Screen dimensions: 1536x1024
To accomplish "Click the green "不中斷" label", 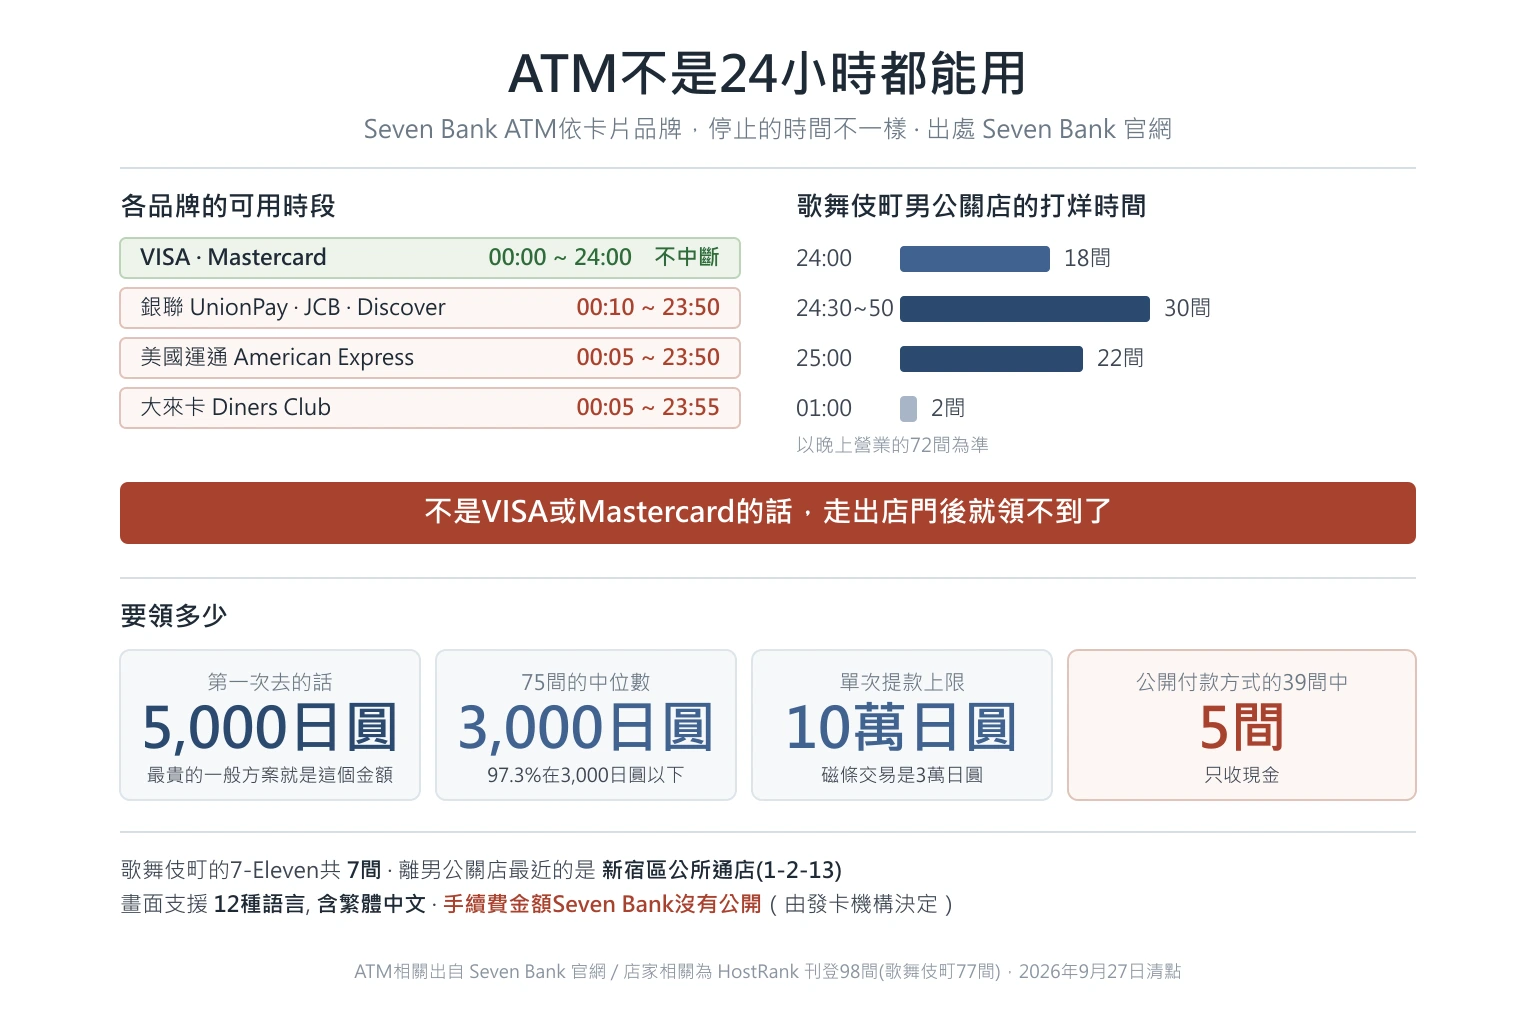I will 687,257.
